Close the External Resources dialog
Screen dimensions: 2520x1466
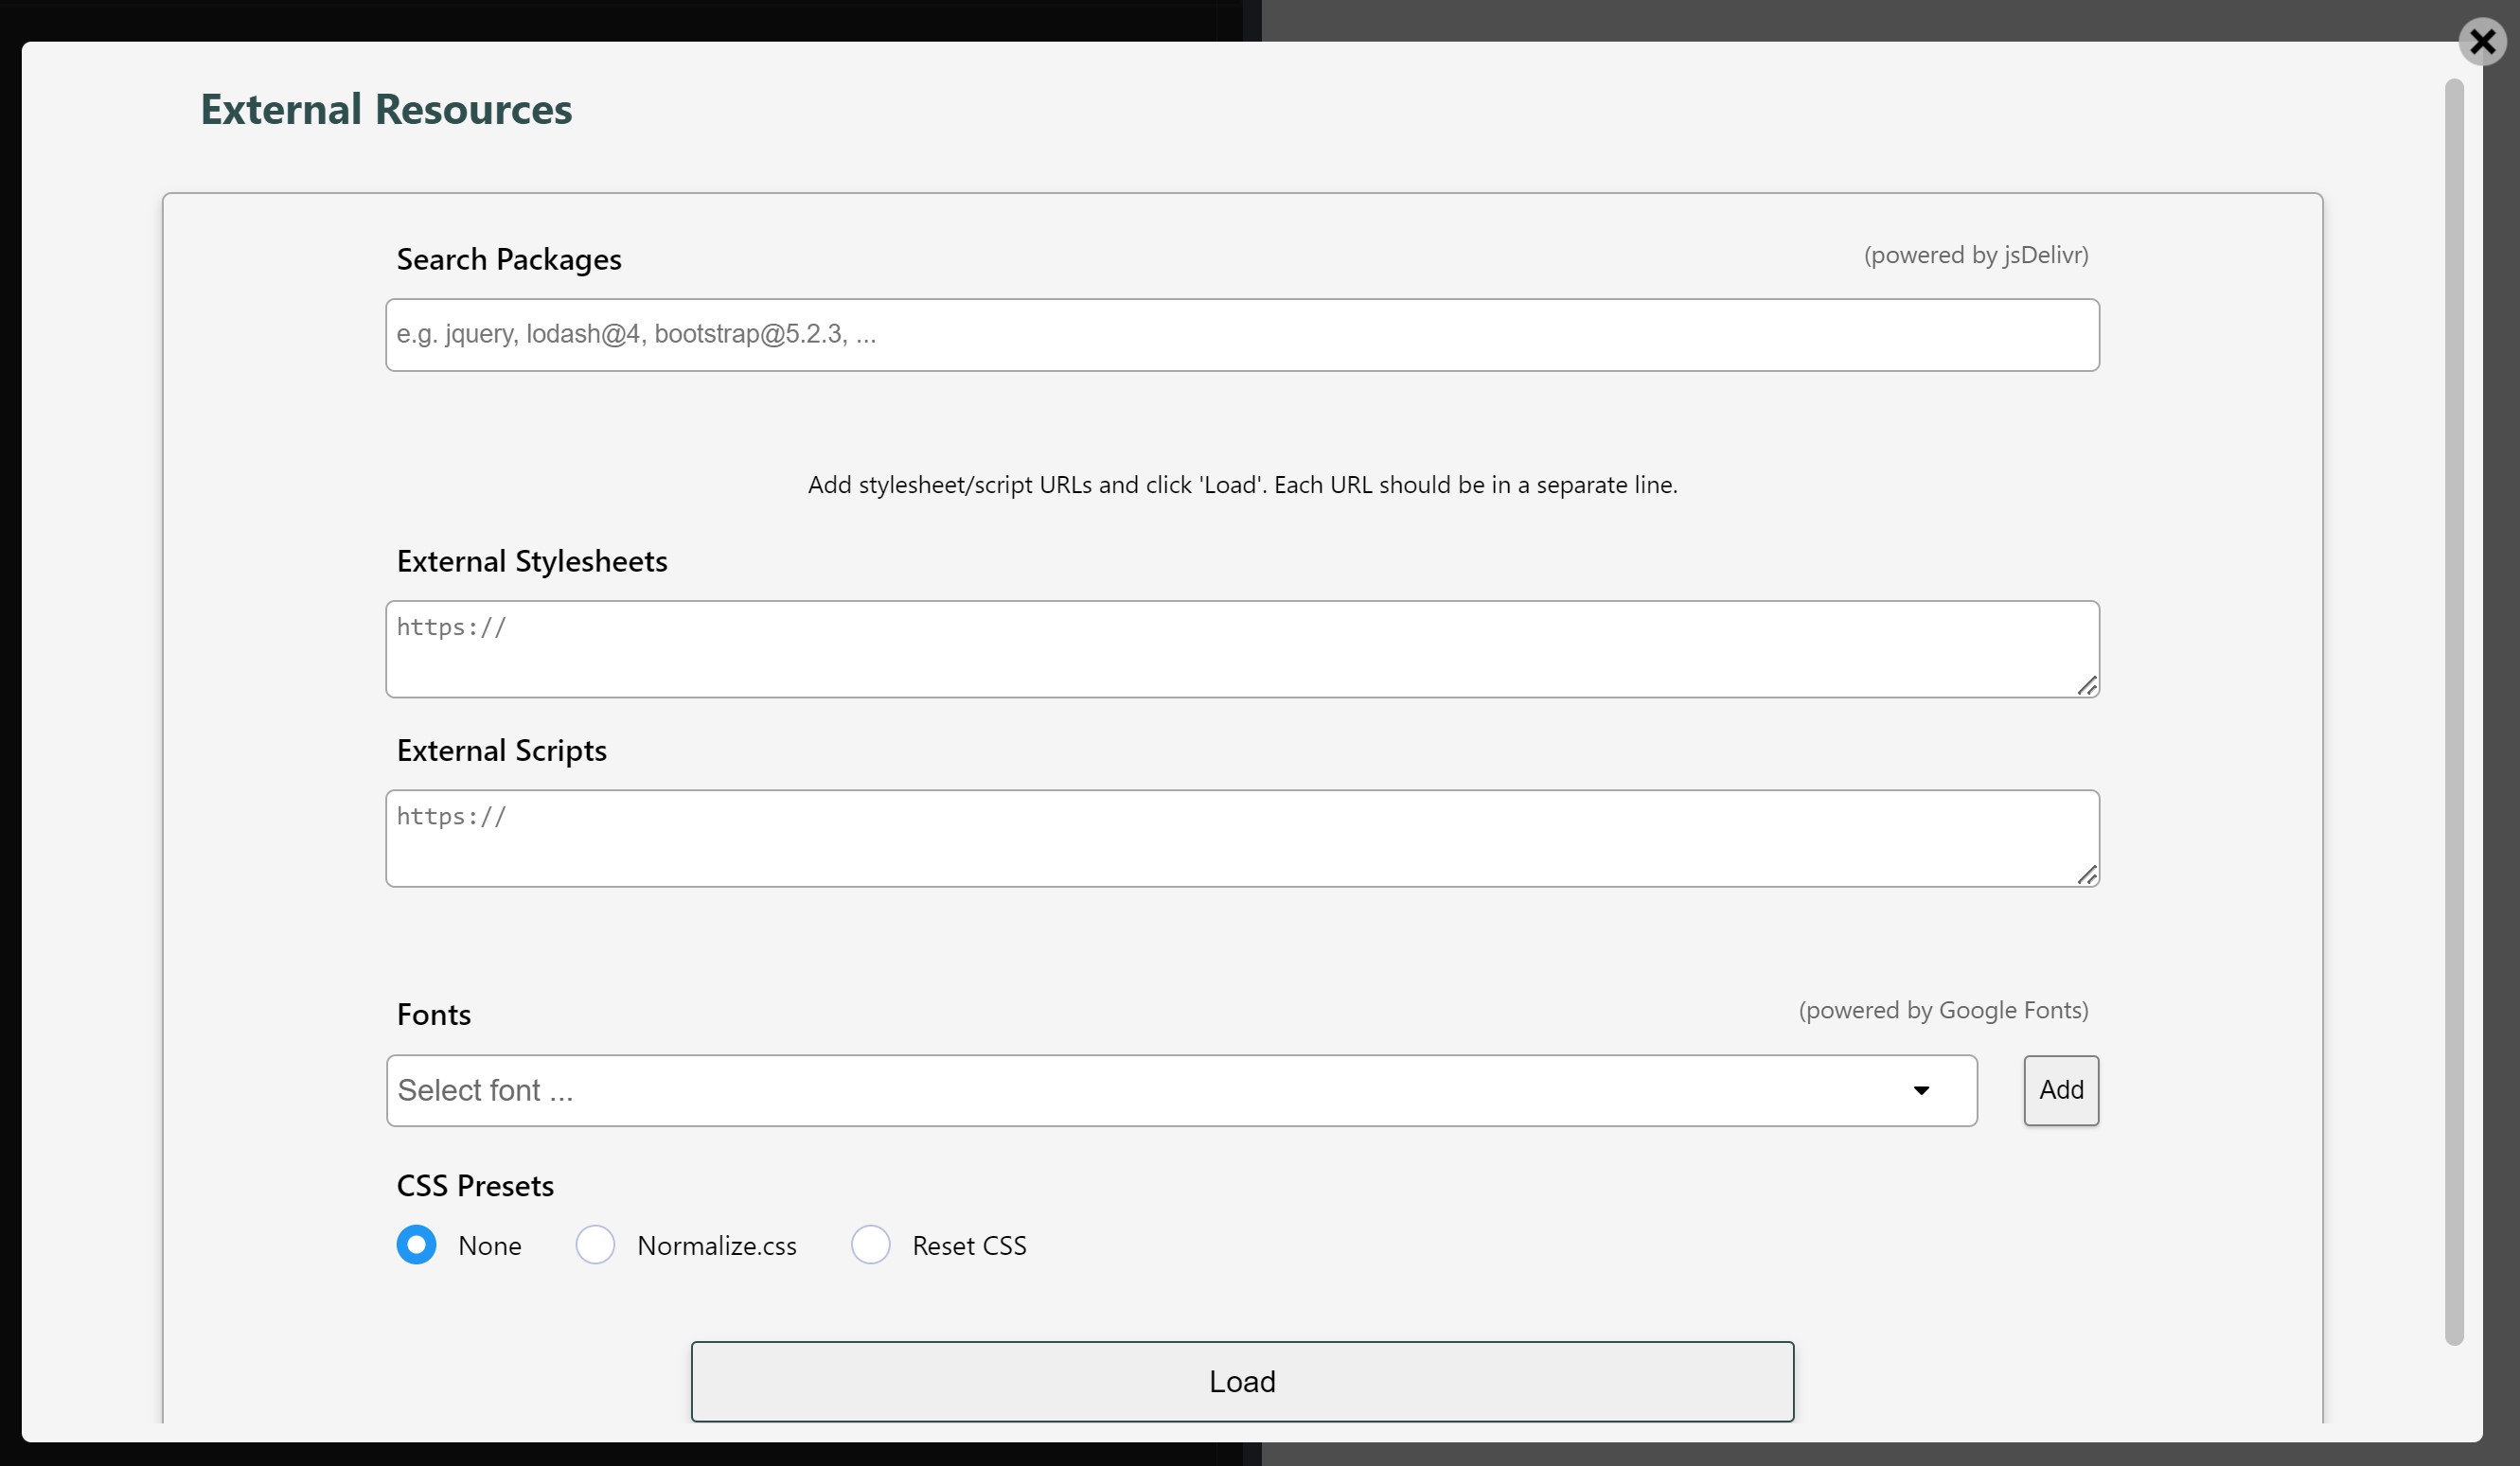(x=2483, y=42)
